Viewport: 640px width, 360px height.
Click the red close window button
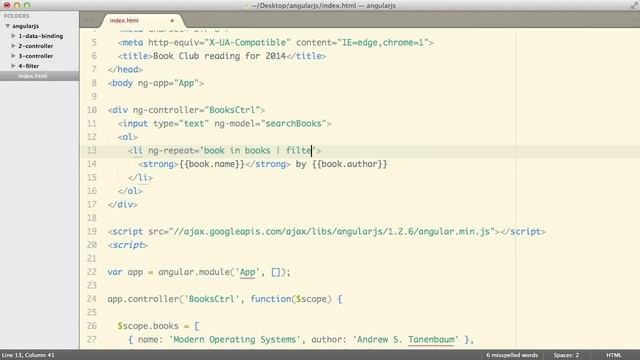(x=7, y=5)
